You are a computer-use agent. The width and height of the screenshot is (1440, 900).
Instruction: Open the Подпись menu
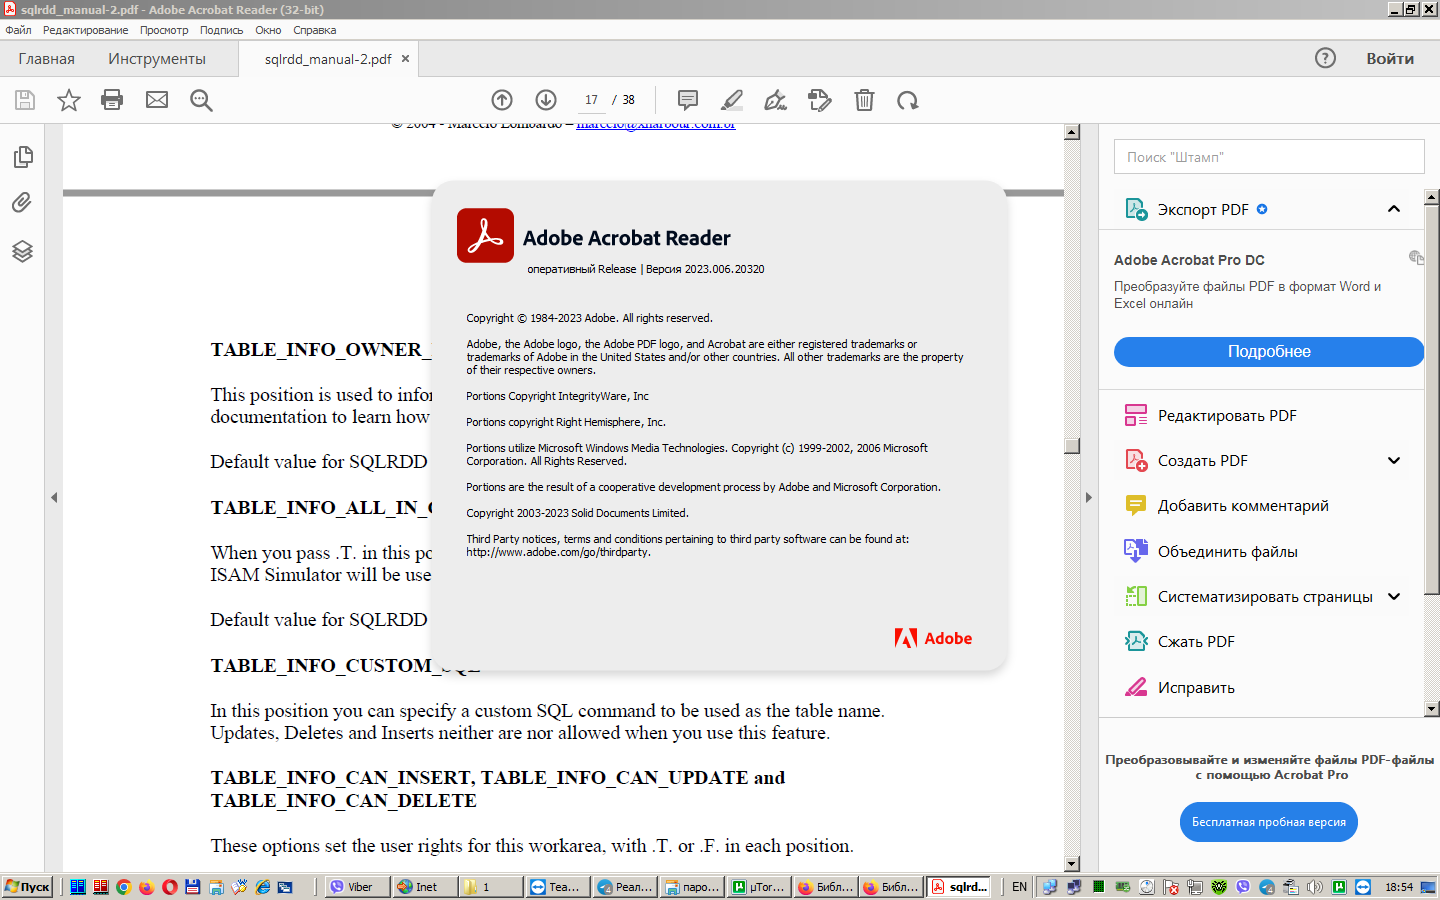221,30
